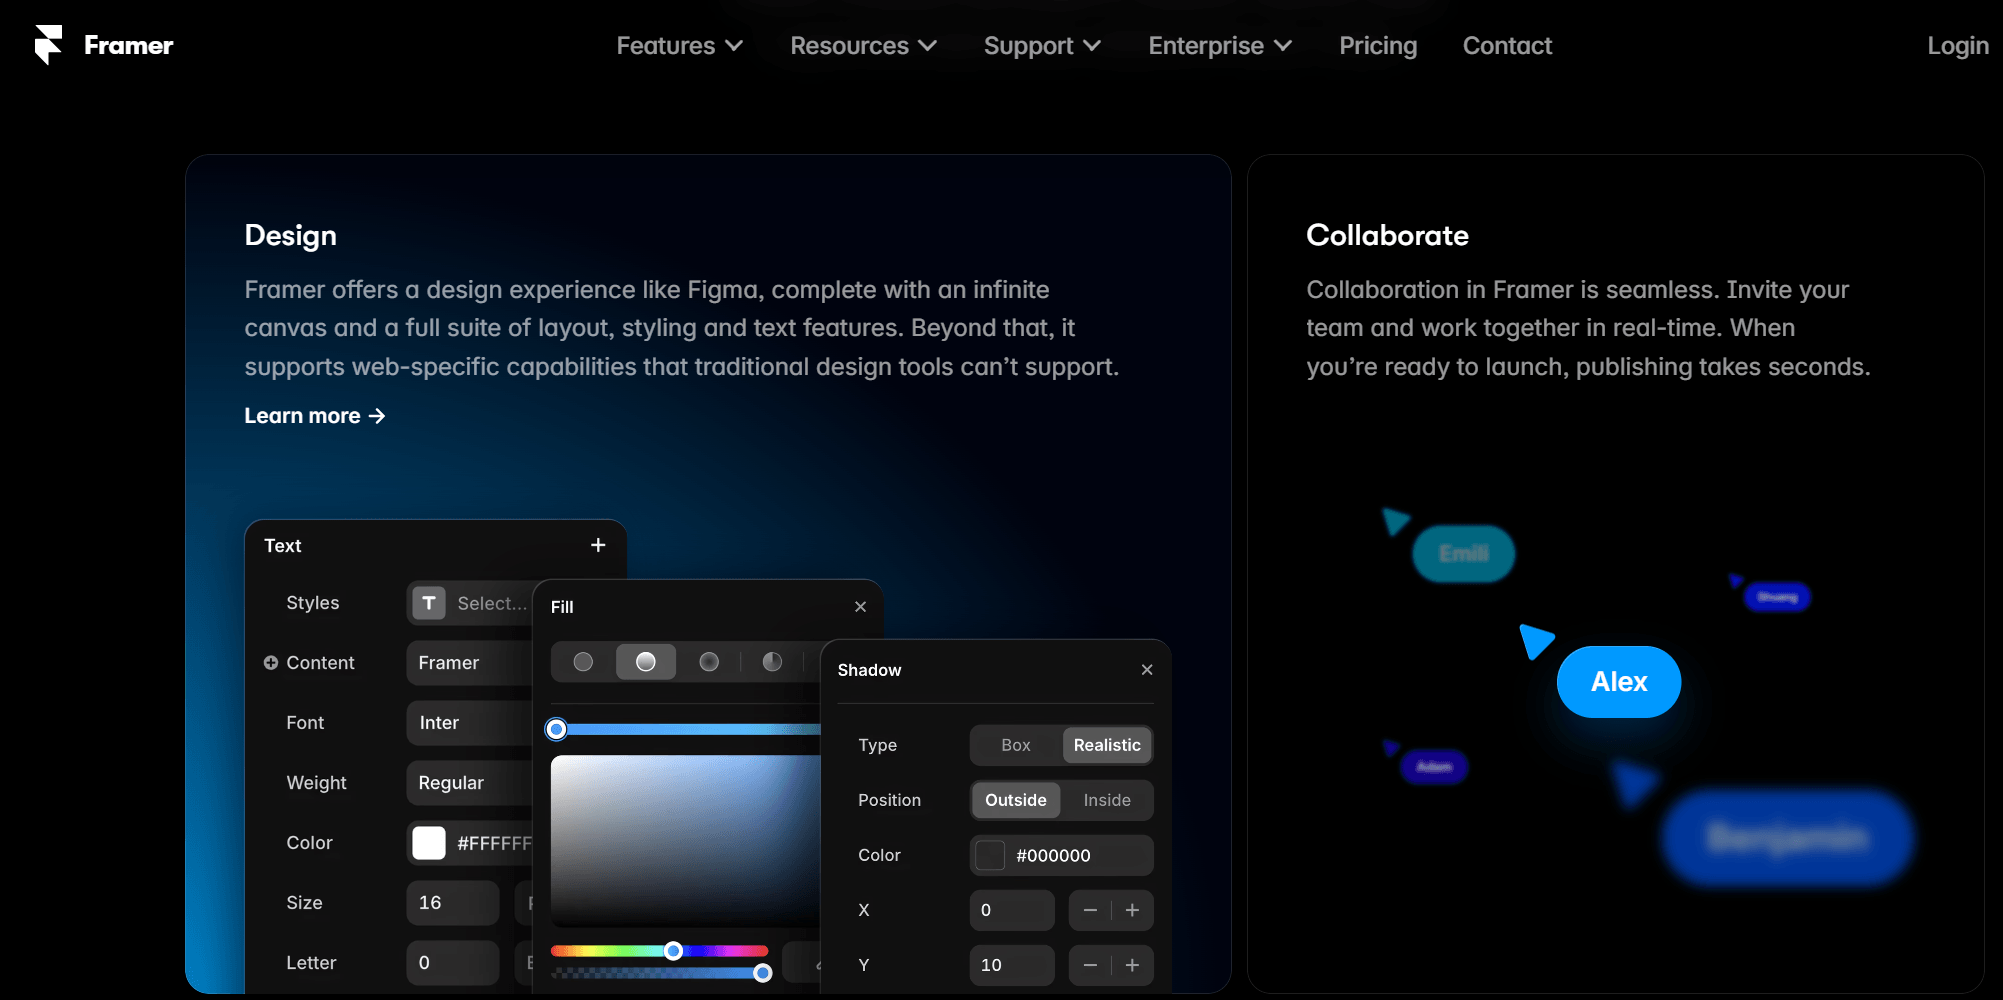Expand the Enterprise menu

1221,46
